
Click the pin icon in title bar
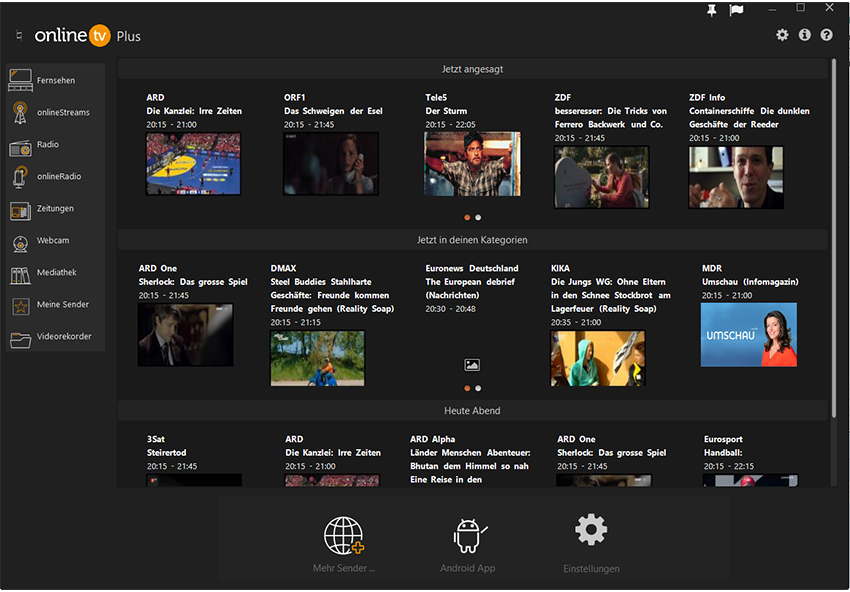[712, 10]
